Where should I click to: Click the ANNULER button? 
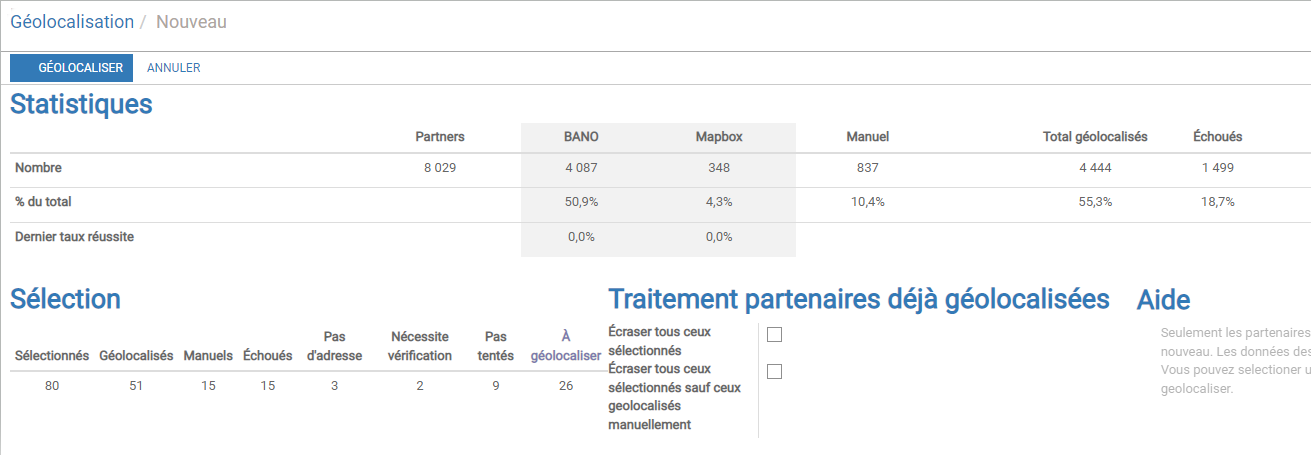point(174,68)
